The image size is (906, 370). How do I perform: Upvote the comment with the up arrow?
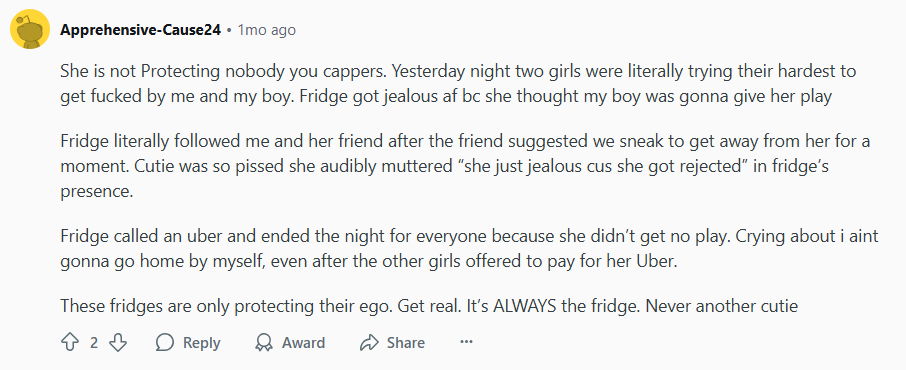point(69,343)
